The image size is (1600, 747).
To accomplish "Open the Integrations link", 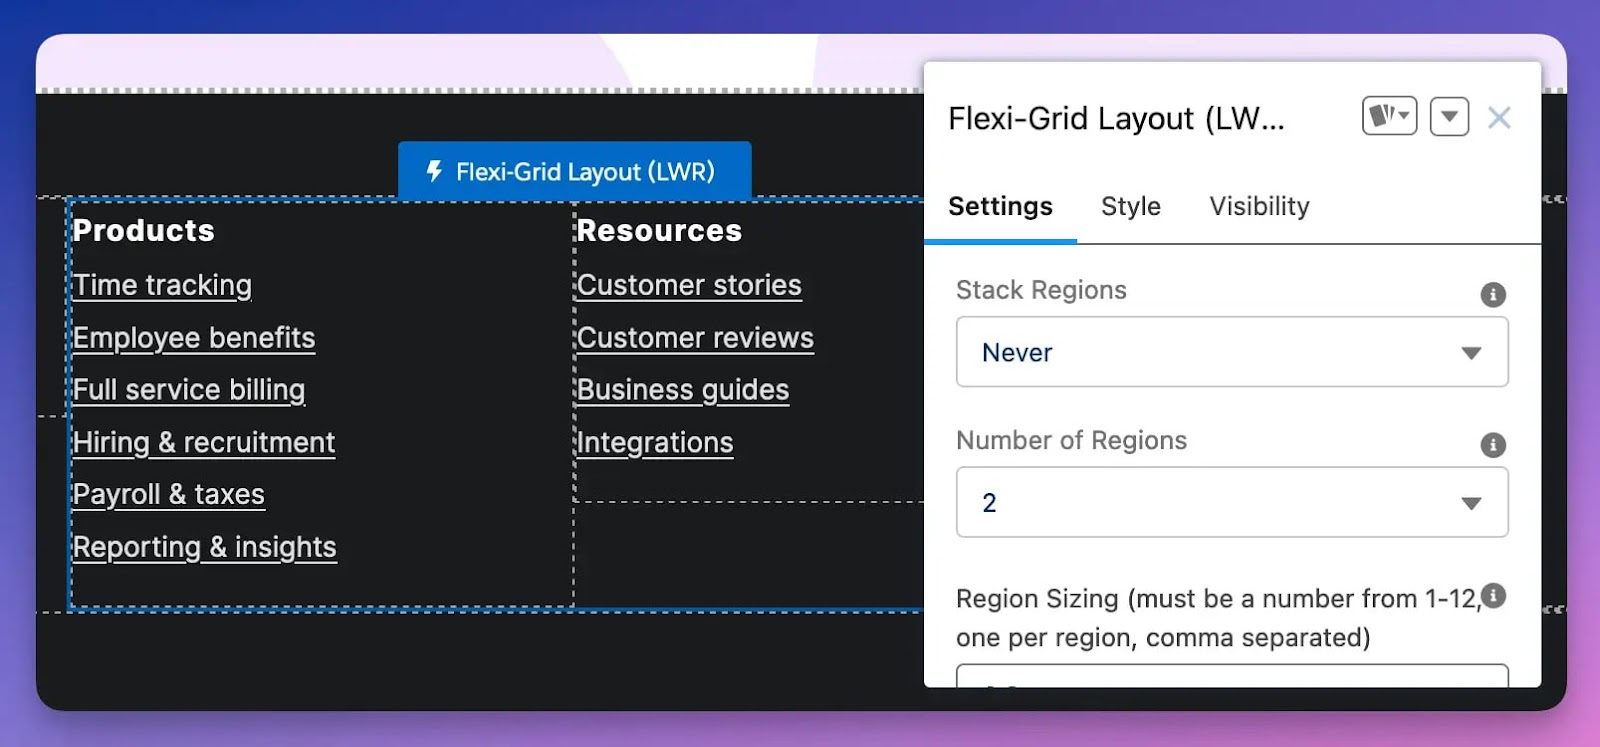I will click(655, 442).
